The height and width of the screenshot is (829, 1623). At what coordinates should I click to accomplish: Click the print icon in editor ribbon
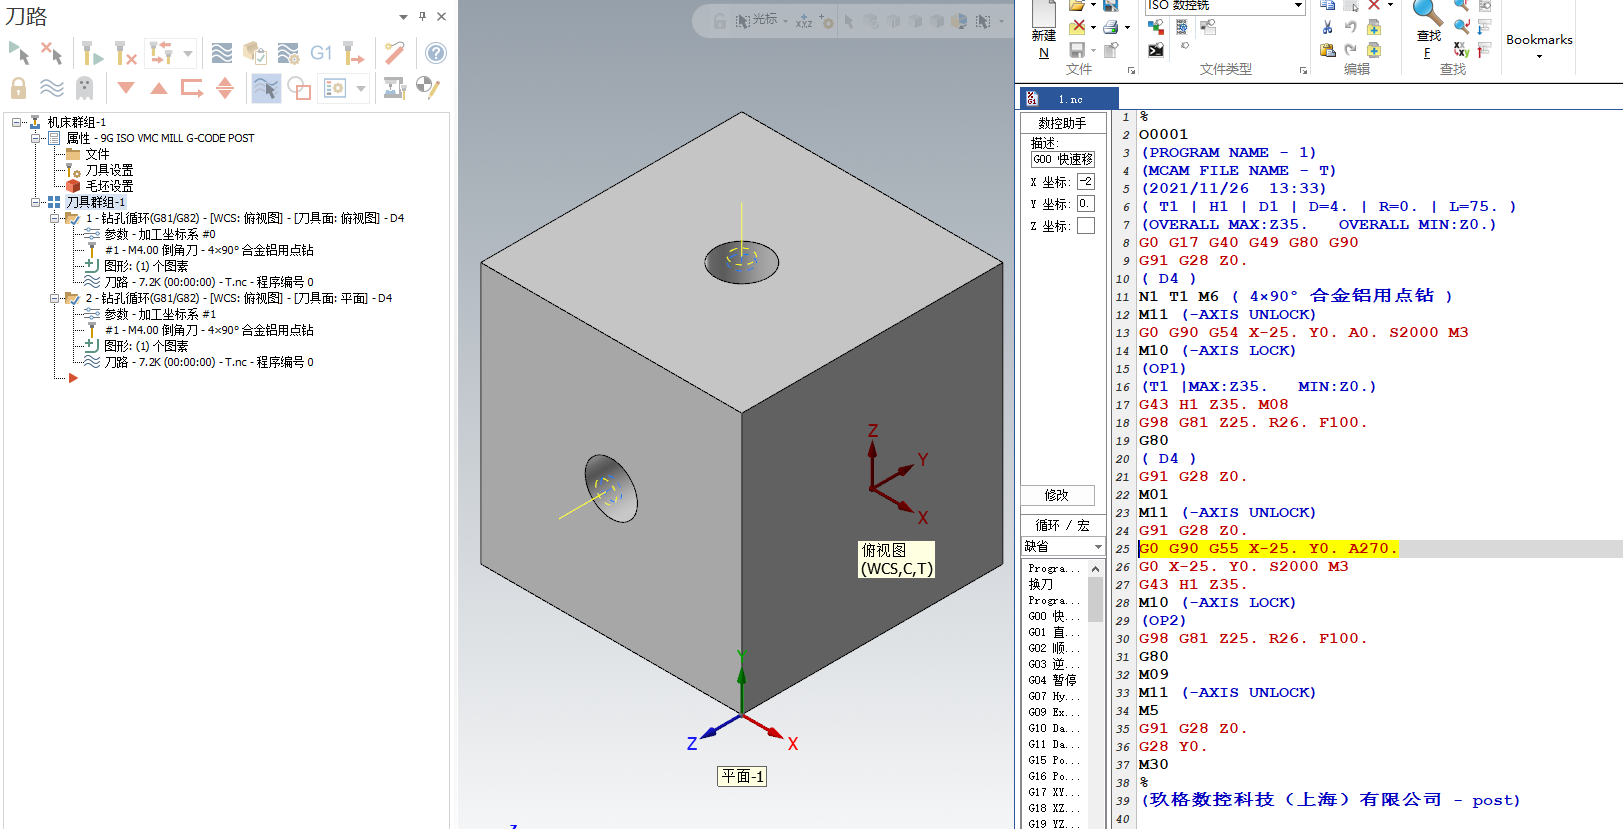coord(1110,27)
